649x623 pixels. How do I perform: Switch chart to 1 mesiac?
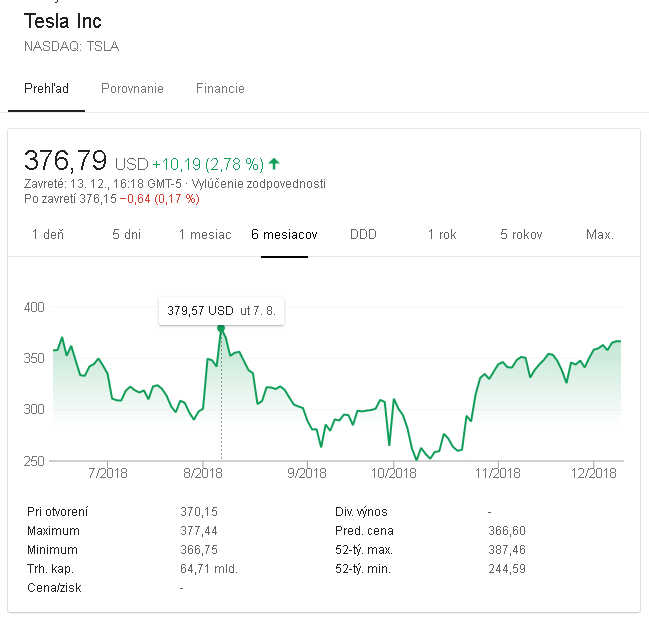click(x=205, y=234)
